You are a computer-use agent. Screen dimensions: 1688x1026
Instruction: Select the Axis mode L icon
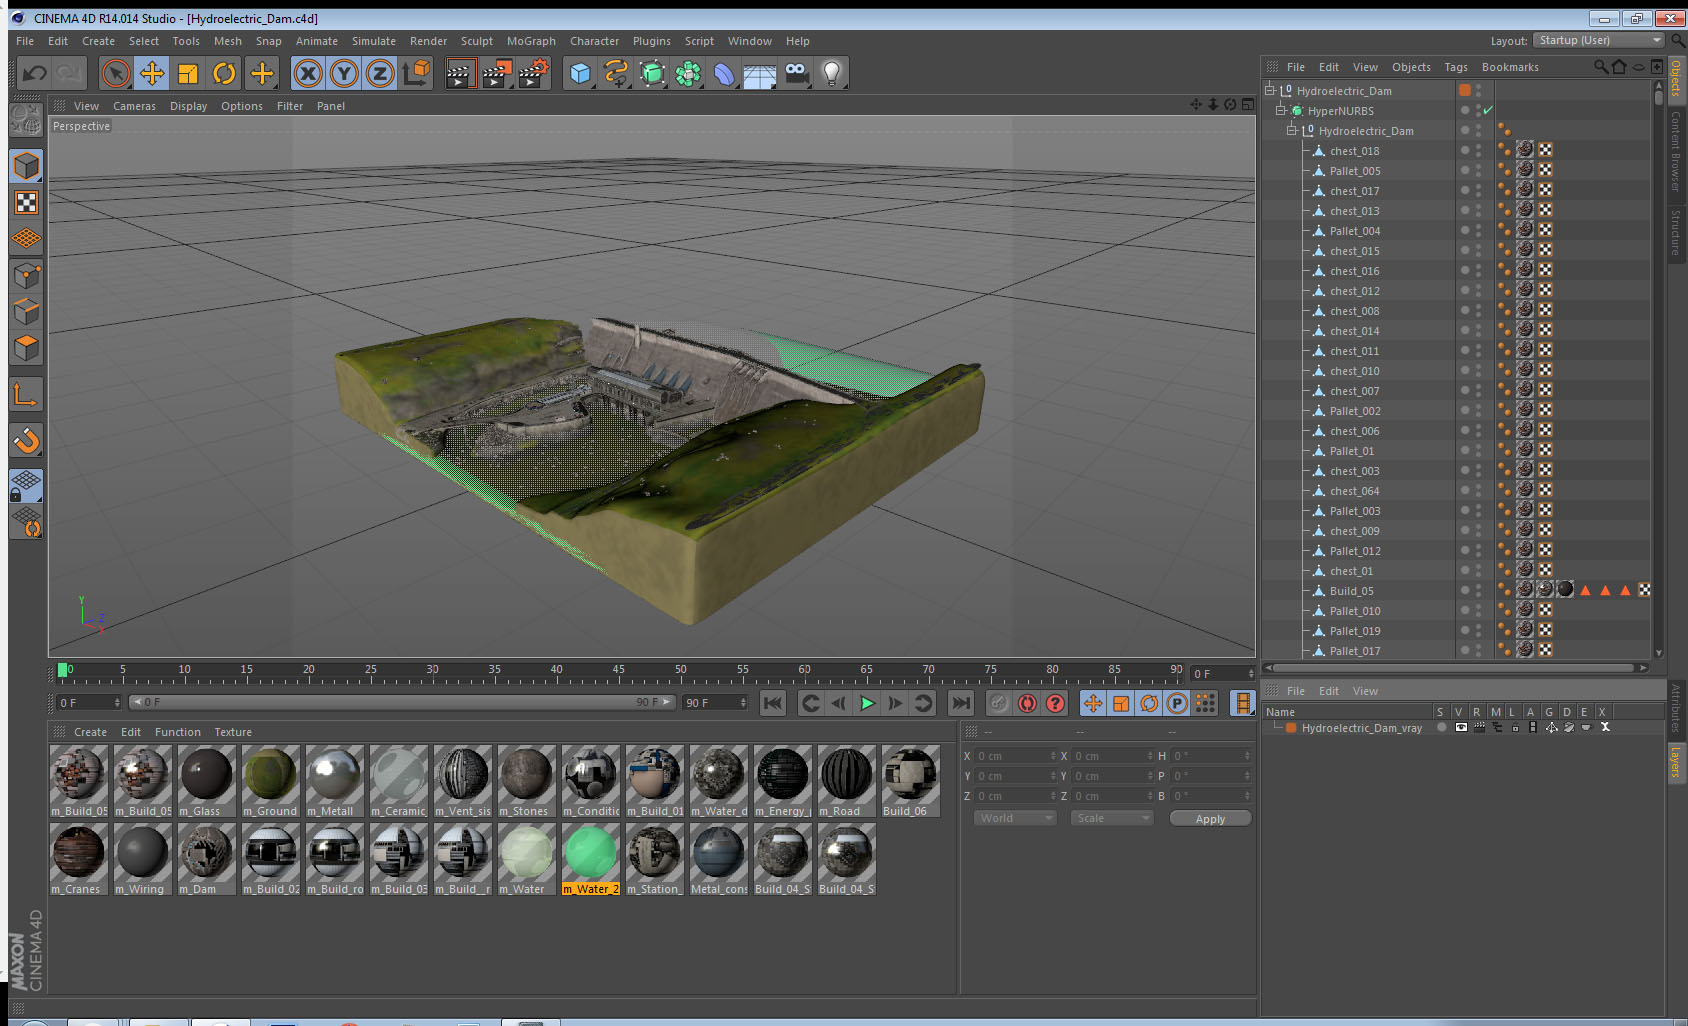[x=26, y=395]
